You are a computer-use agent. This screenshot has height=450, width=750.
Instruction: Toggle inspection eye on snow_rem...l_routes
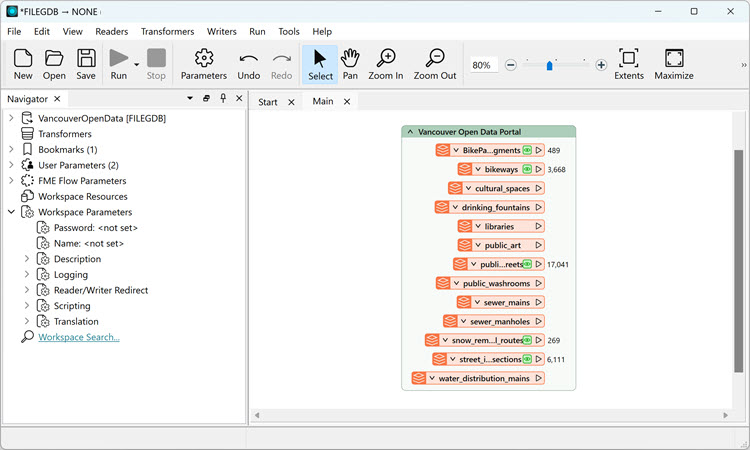(x=527, y=340)
